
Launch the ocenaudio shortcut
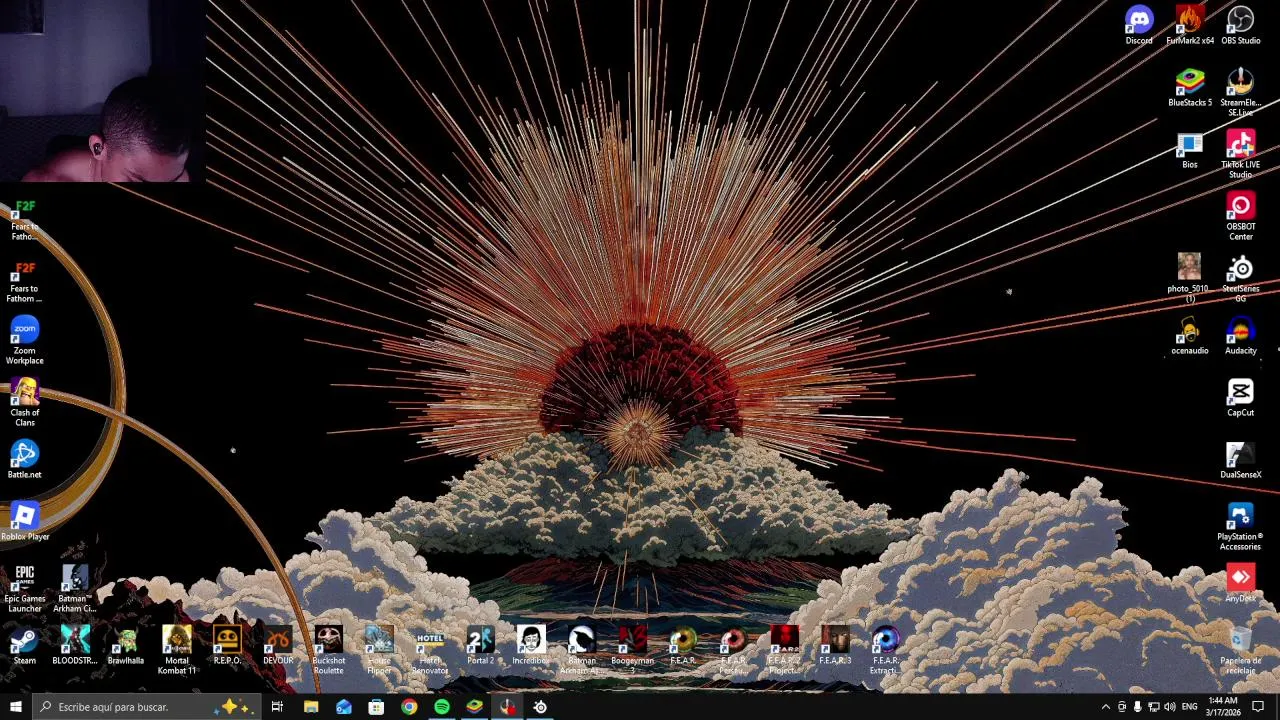click(1190, 336)
